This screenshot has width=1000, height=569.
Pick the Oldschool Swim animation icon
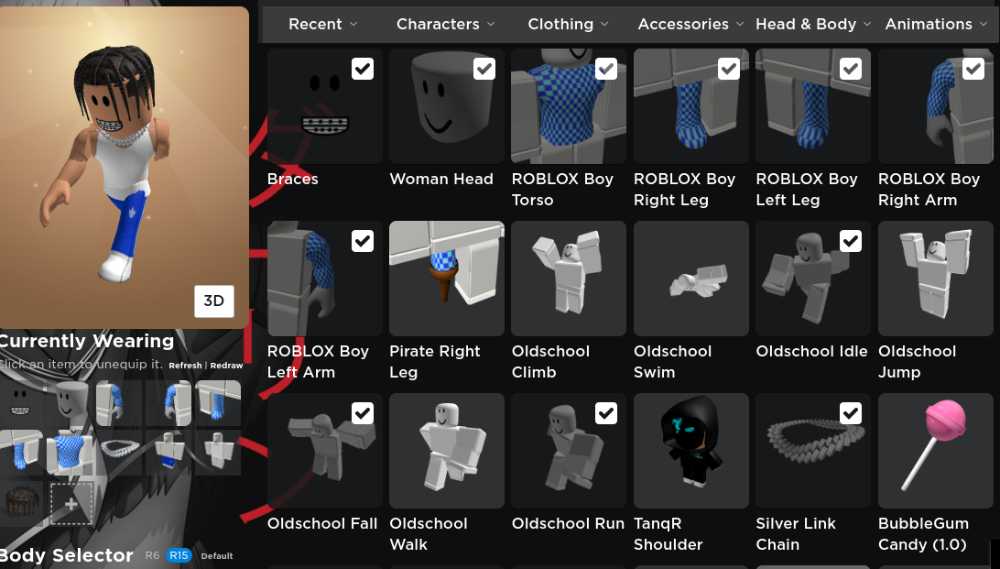[x=691, y=278]
